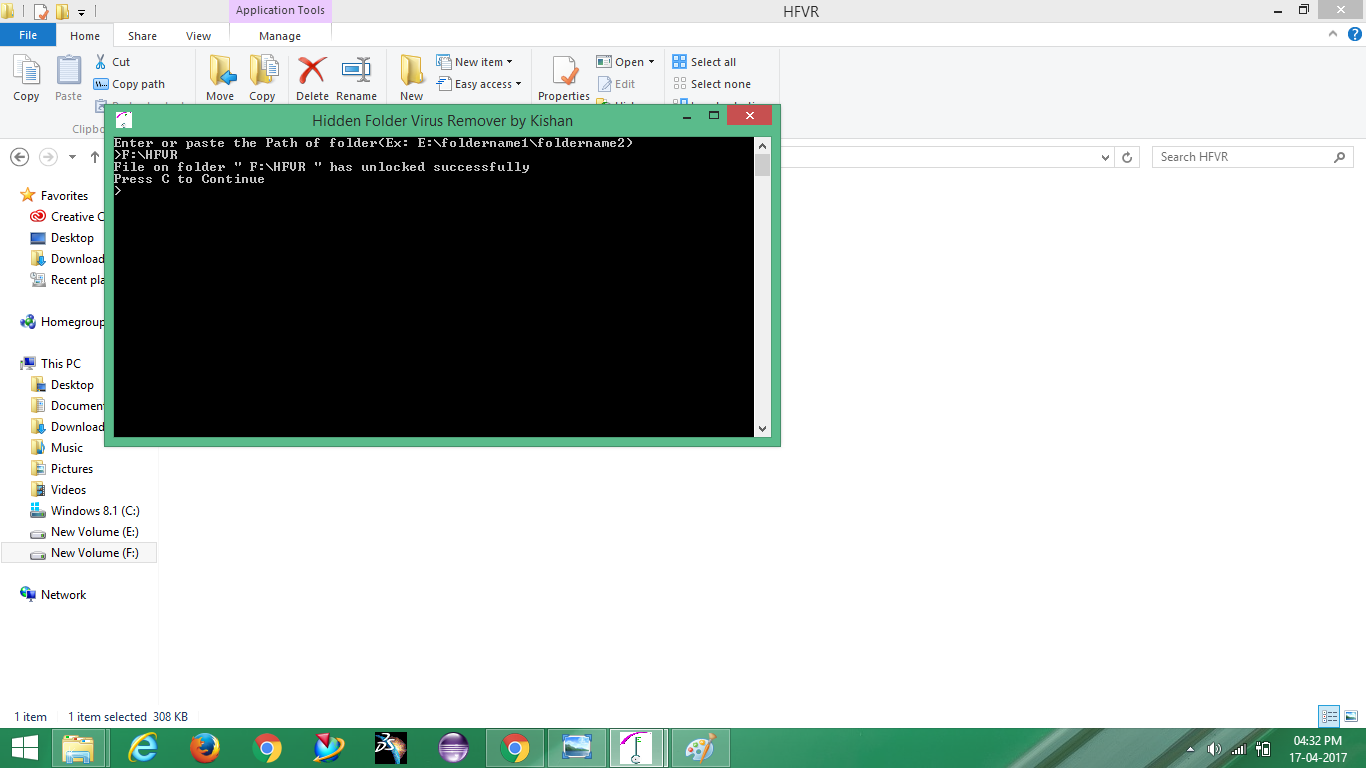Expand the Open button dropdown arrow

tap(651, 62)
